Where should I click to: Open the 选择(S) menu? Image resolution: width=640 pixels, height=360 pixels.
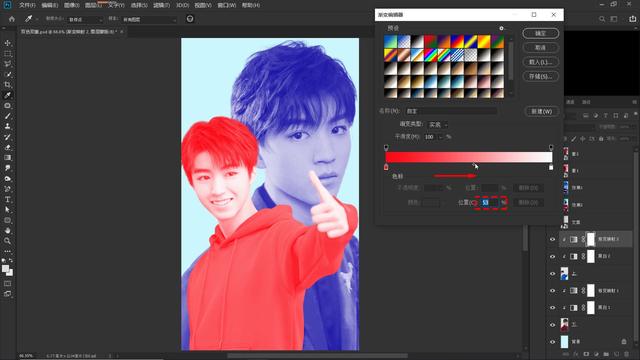pos(139,5)
